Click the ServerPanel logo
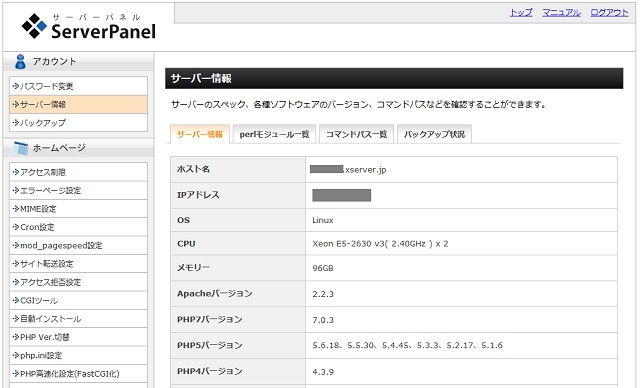Viewport: 640px width, 388px height. (89, 27)
